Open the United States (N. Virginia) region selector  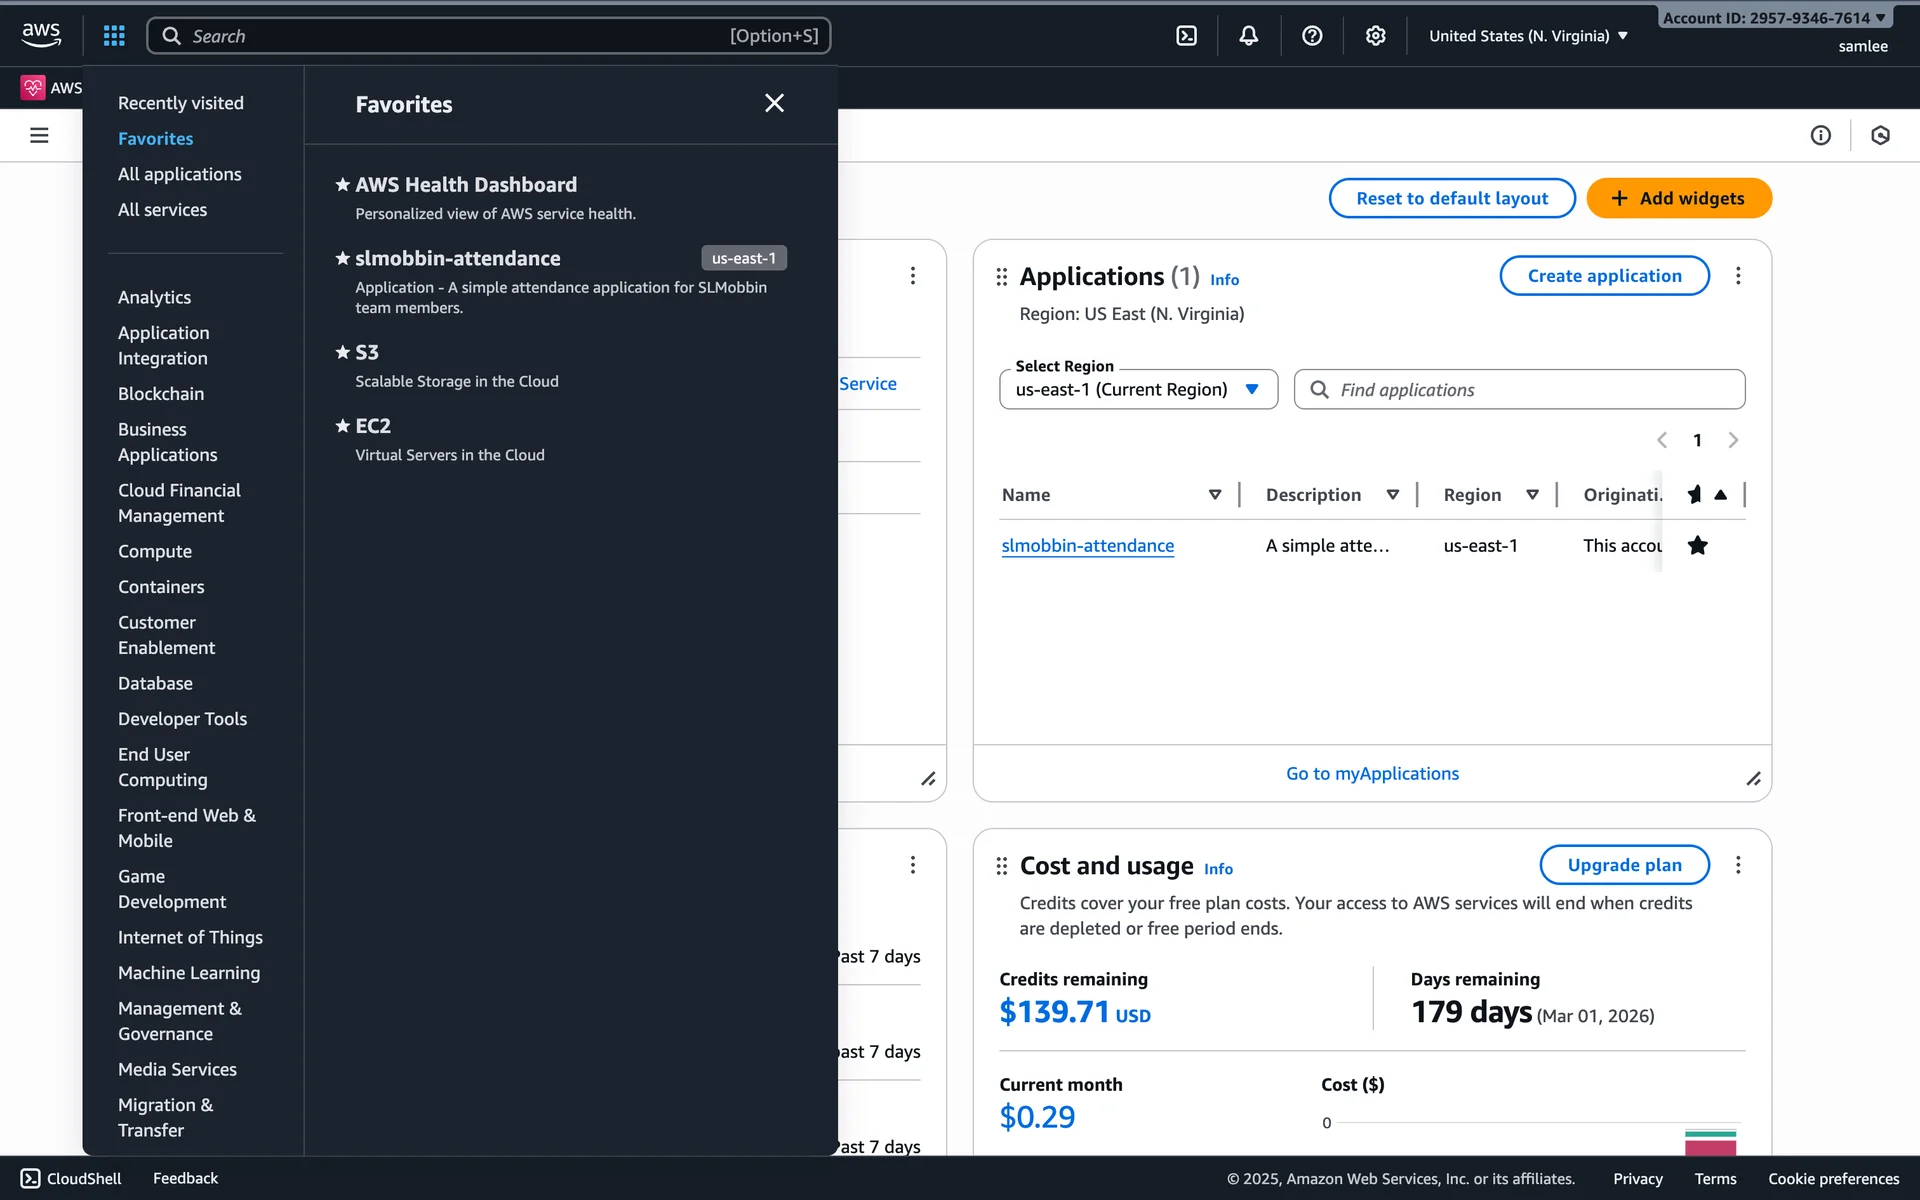pos(1527,36)
